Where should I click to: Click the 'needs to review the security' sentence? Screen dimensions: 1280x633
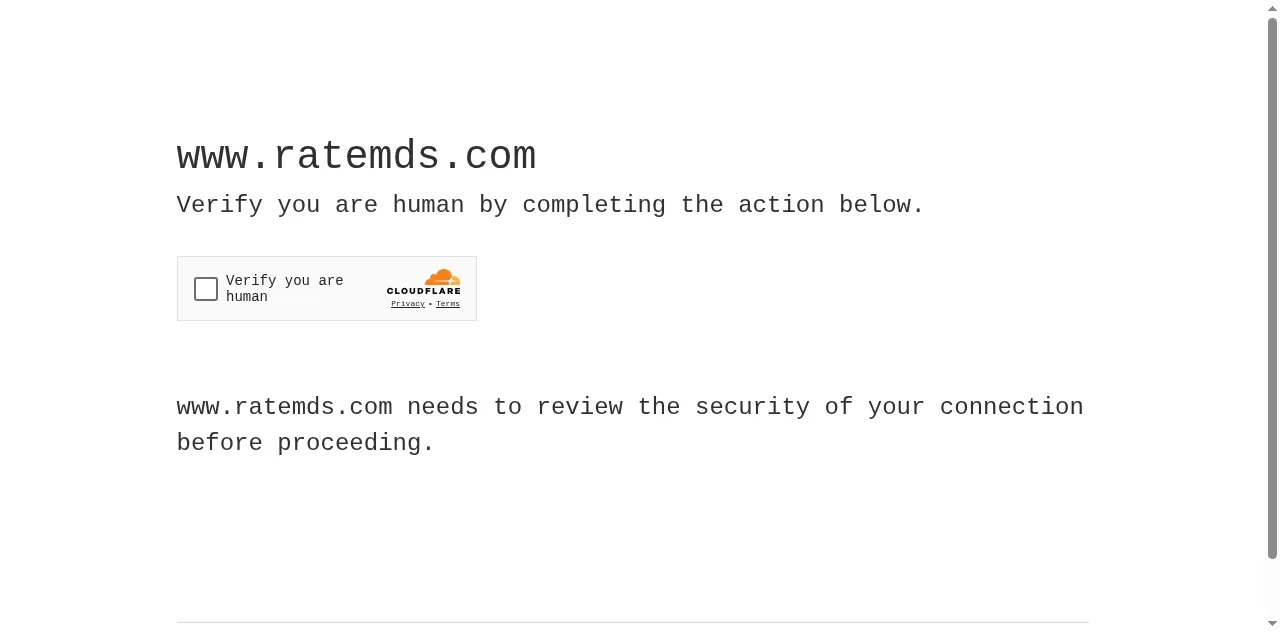tap(608, 407)
